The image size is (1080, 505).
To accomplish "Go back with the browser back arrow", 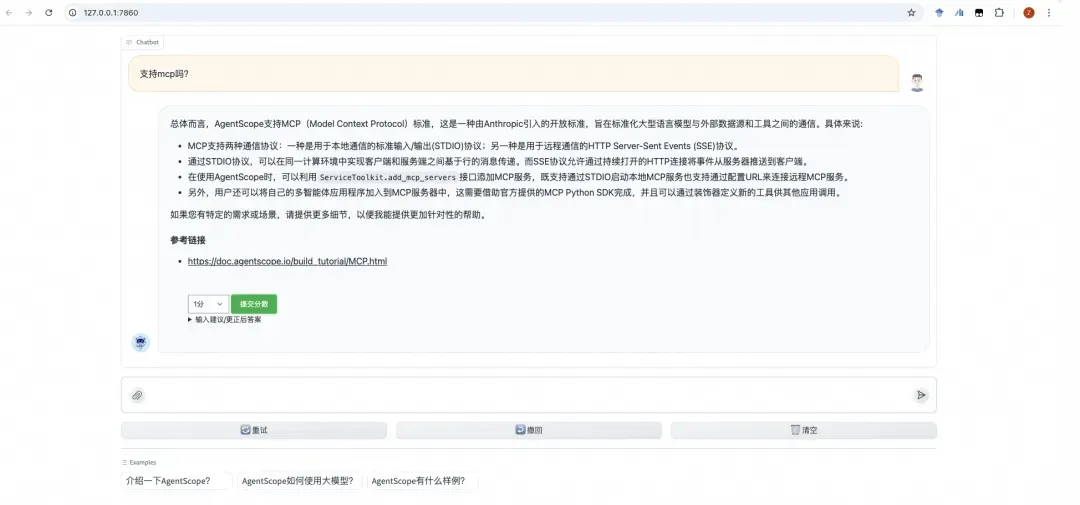I will [9, 12].
